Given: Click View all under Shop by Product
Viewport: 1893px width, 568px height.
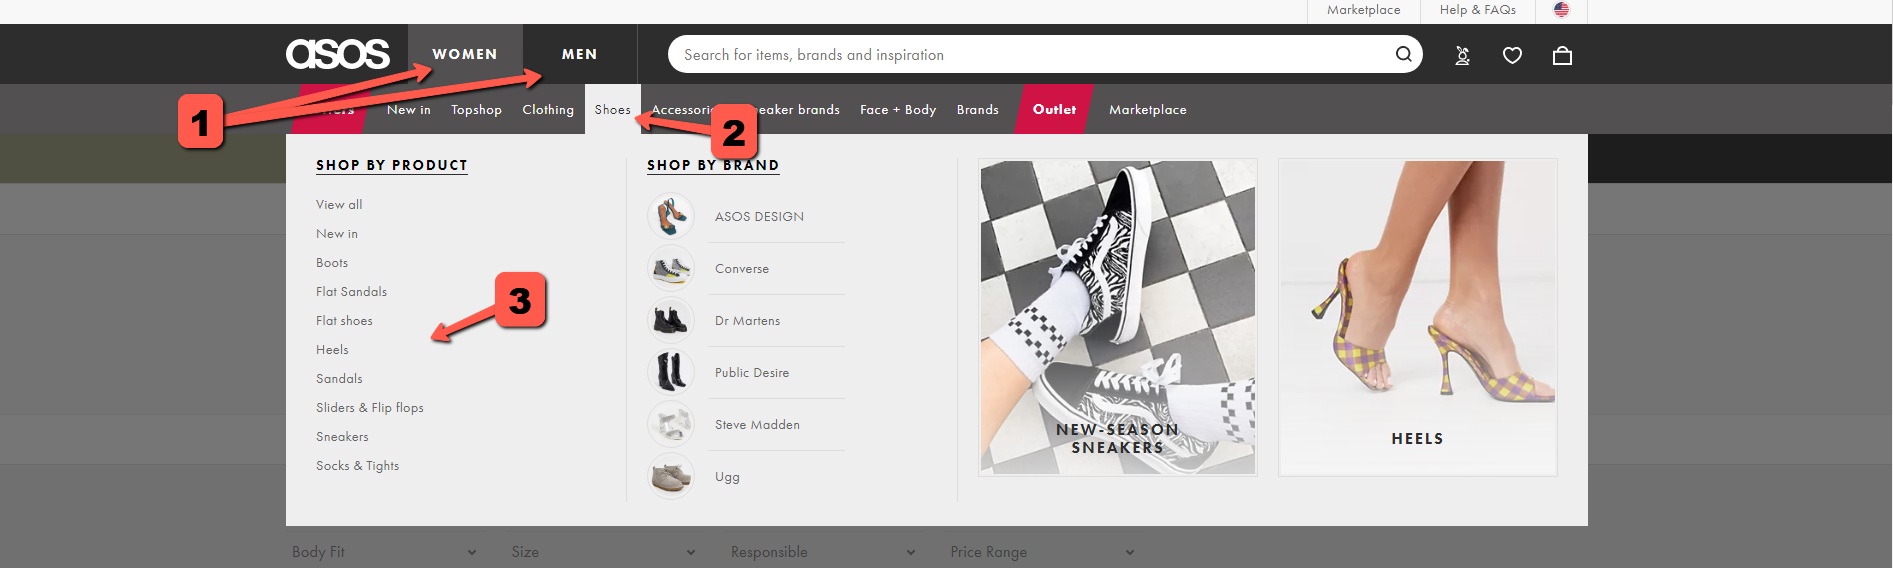Looking at the screenshot, I should [x=339, y=204].
